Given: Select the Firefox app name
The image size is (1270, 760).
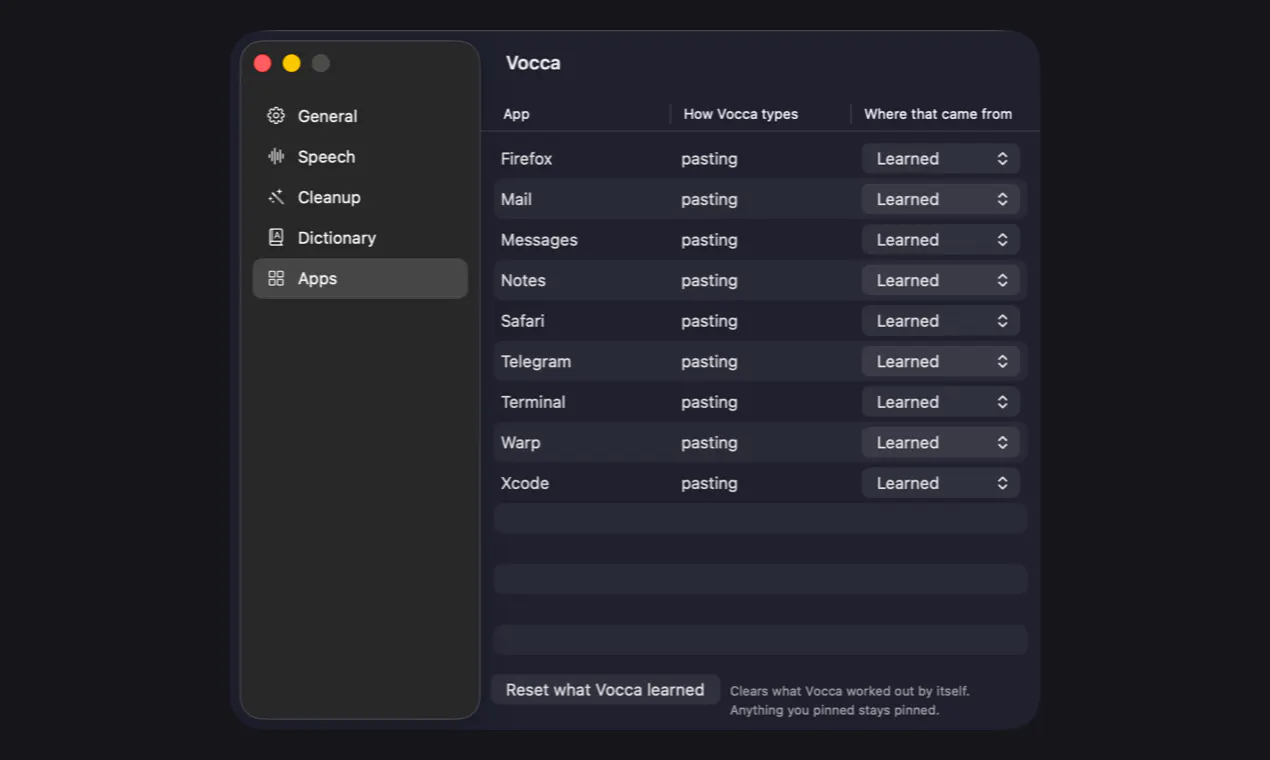Looking at the screenshot, I should tap(526, 159).
